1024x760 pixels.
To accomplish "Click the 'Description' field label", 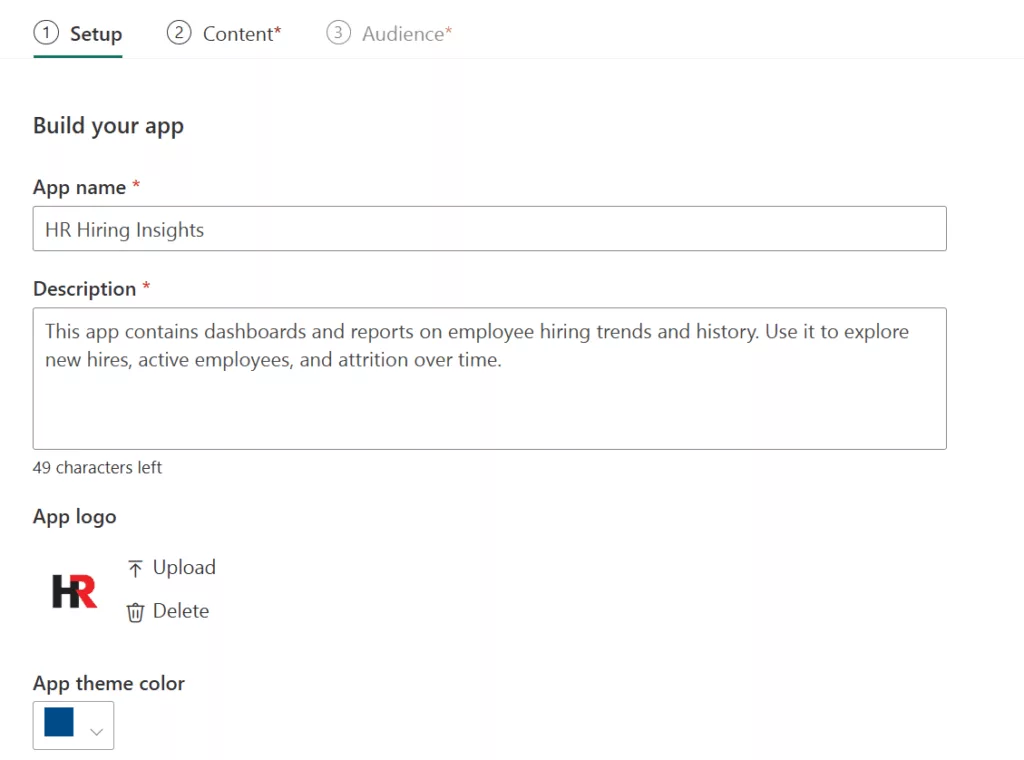I will click(84, 289).
